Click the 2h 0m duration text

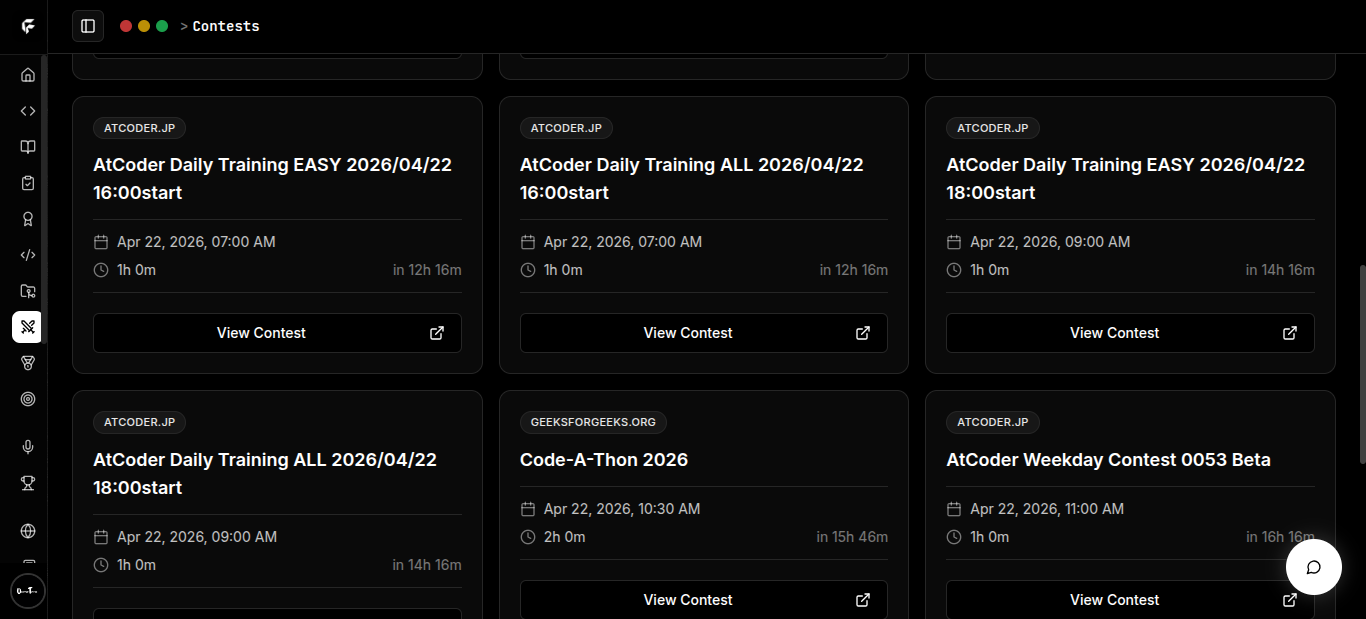tap(565, 537)
